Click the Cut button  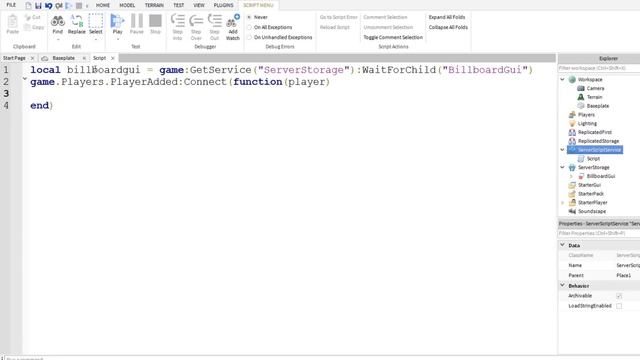click(x=33, y=17)
